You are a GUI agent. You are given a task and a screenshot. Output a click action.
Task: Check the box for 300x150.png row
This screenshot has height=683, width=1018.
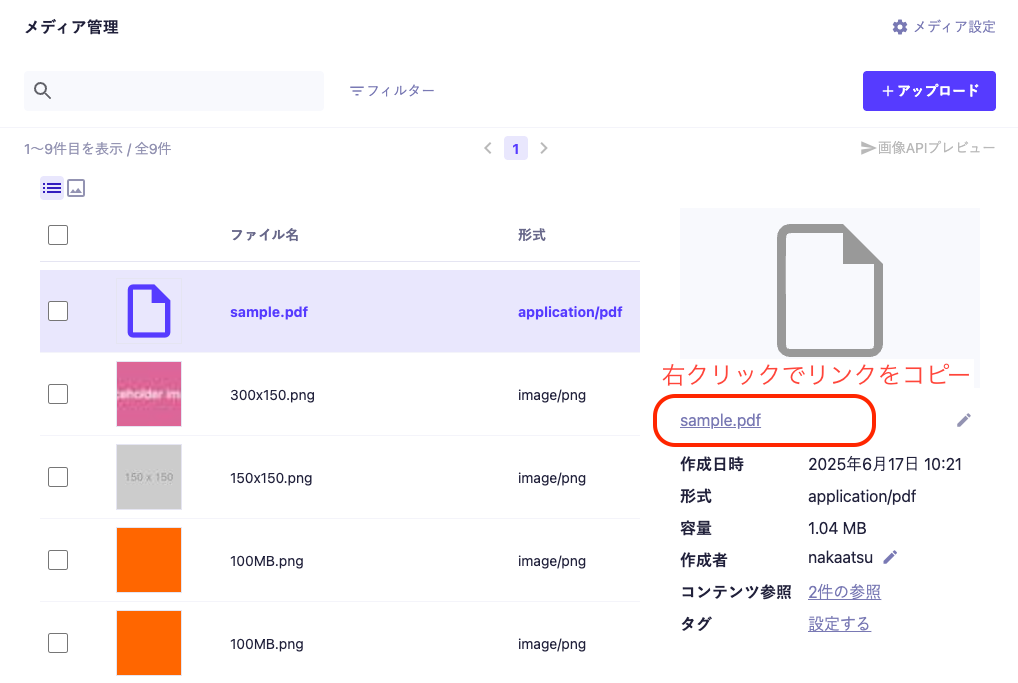58,394
